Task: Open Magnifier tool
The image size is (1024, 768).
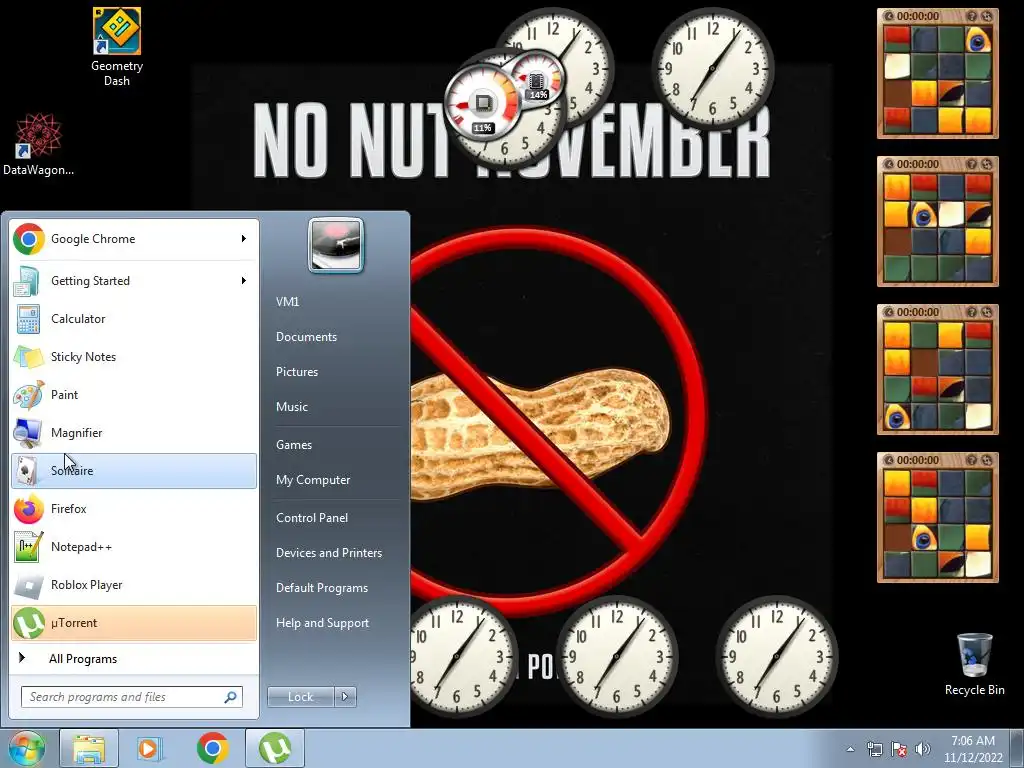Action: pyautogui.click(x=134, y=432)
